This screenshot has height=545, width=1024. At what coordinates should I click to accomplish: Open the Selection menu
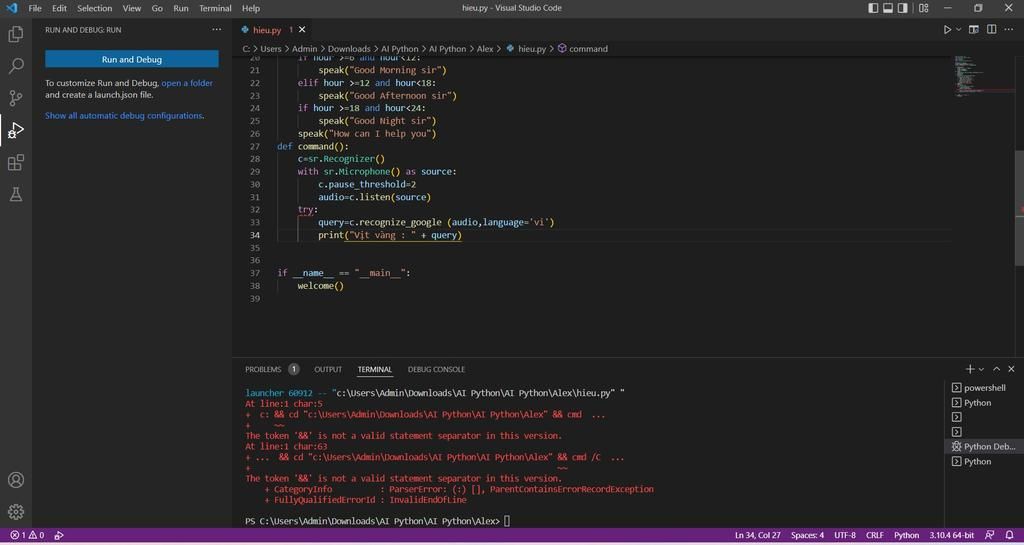(95, 8)
